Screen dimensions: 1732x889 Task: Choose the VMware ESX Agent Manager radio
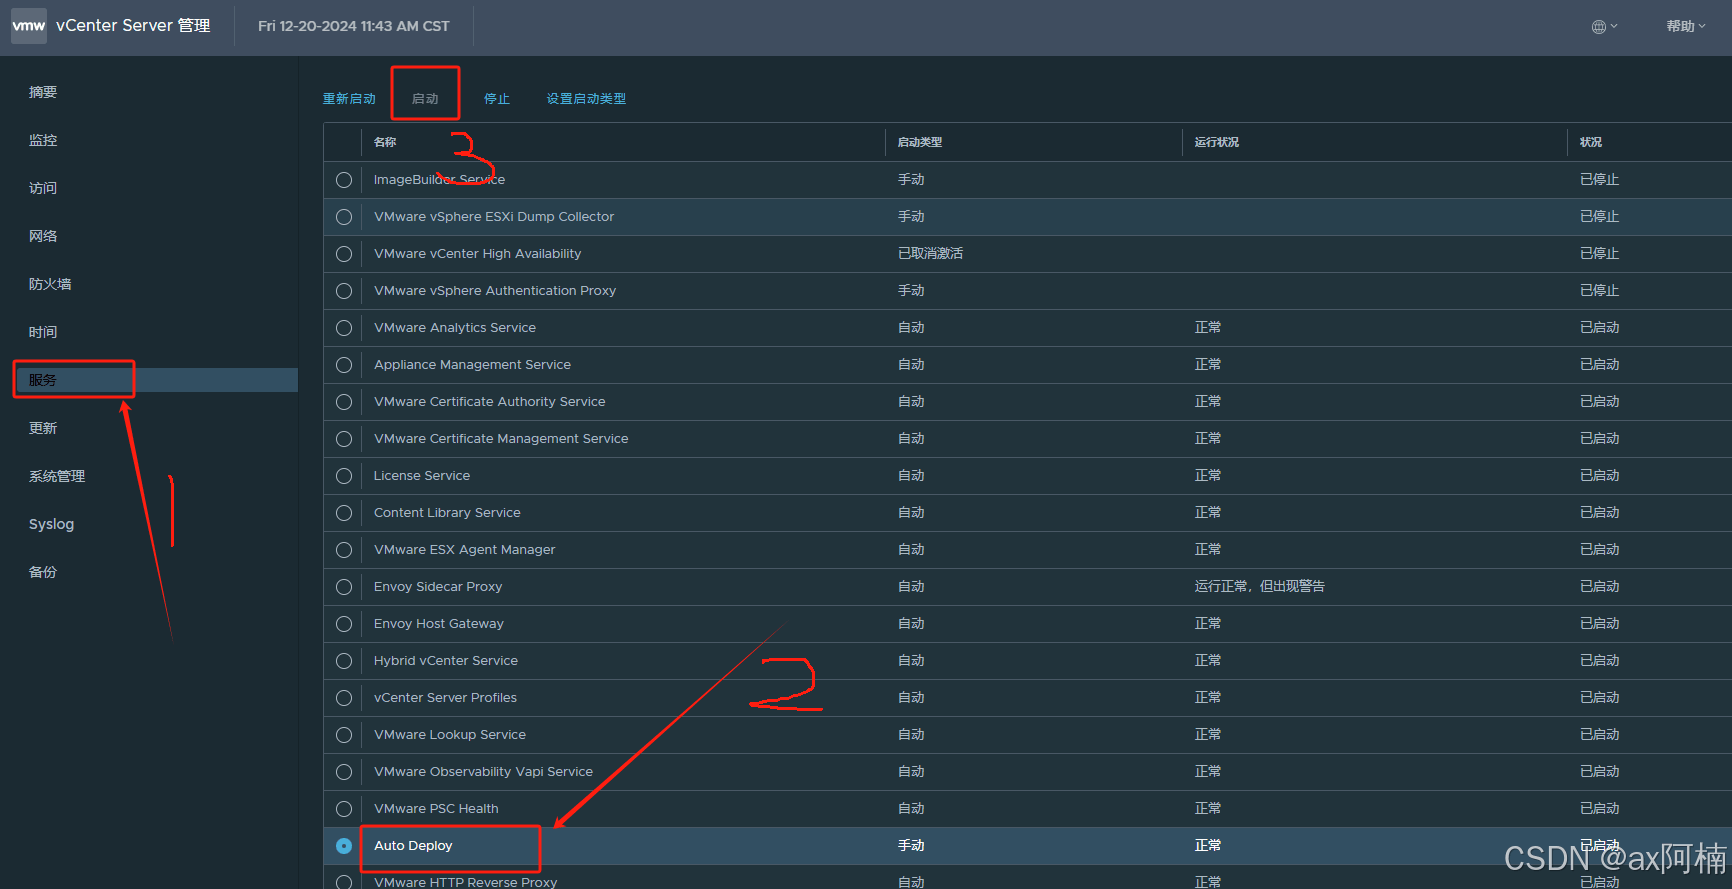344,550
